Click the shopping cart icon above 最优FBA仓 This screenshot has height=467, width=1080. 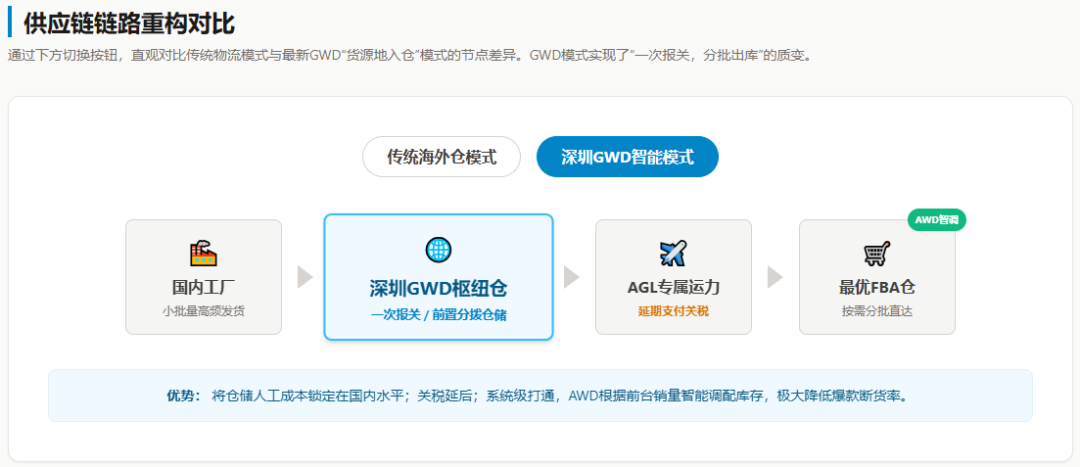(877, 253)
